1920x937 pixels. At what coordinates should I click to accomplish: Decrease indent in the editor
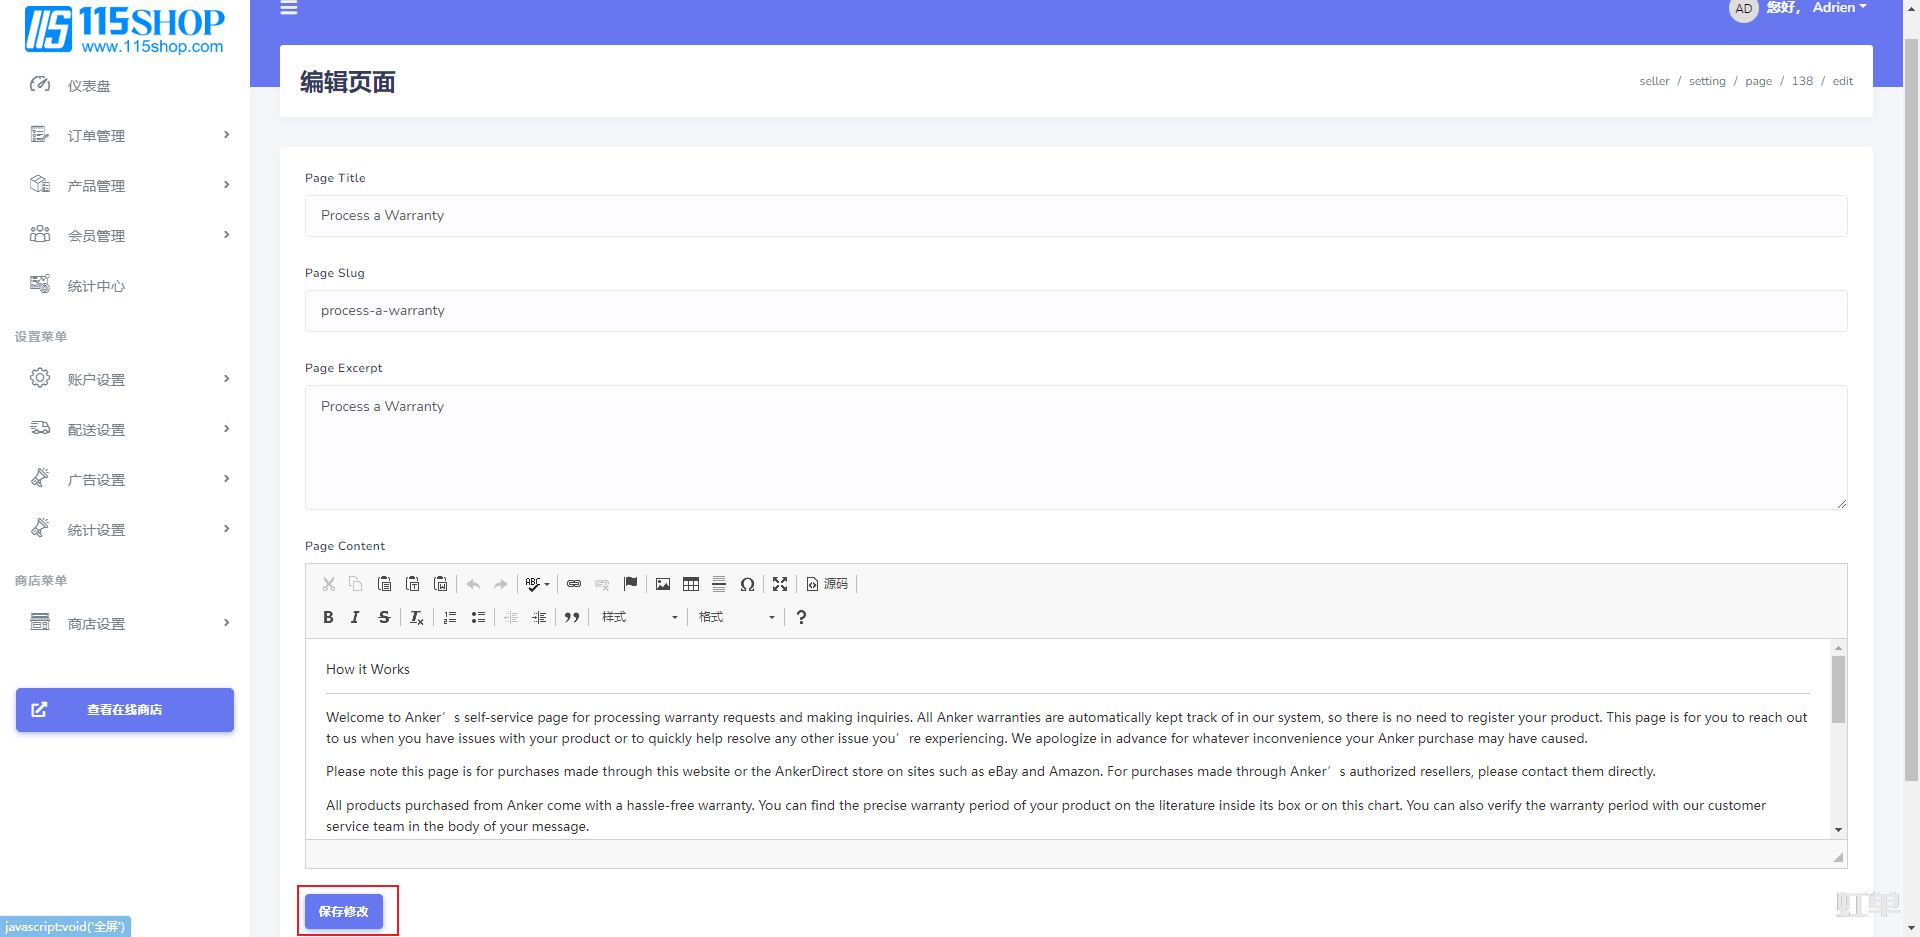(511, 617)
